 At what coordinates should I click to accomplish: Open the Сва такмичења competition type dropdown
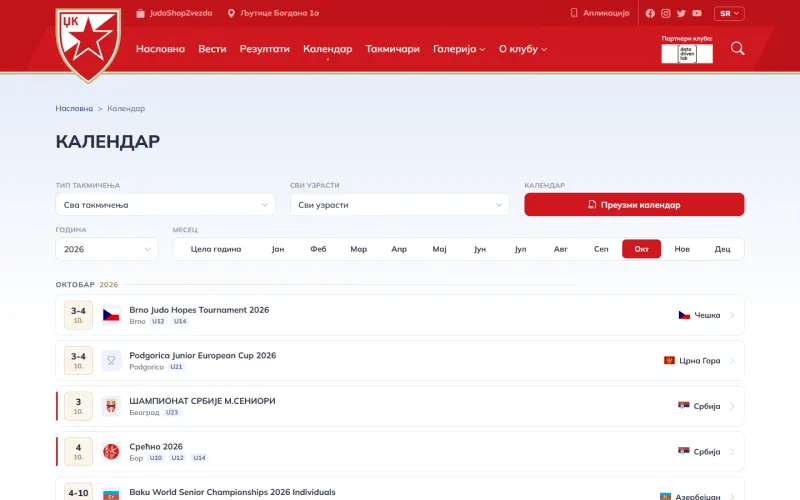tap(165, 205)
